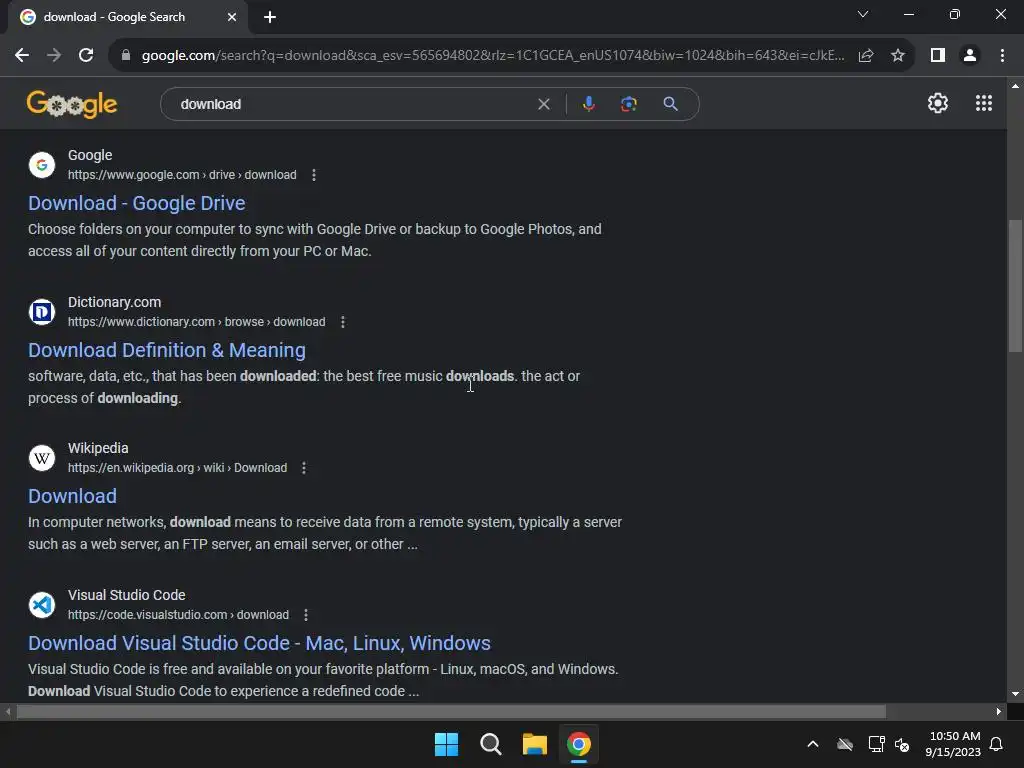Screen dimensions: 1024x768
Task: Click the scroll up arrow
Action: [x=1015, y=86]
